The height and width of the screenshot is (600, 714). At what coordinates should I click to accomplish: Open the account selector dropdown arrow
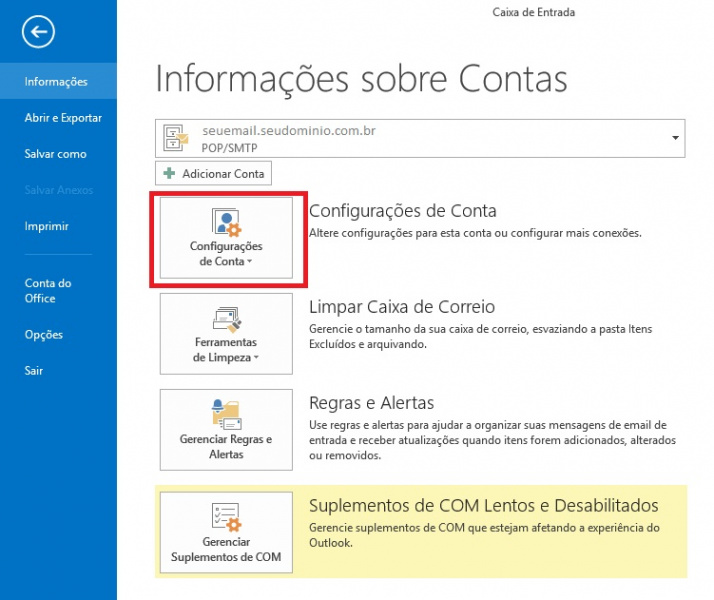[676, 137]
